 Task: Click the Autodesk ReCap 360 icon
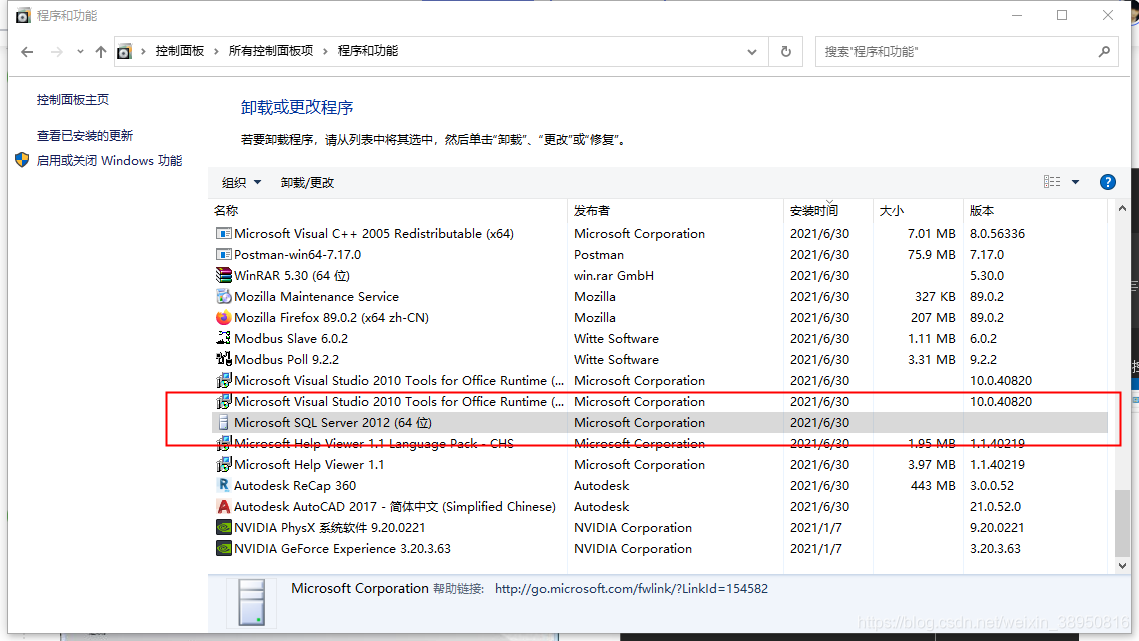(x=223, y=486)
